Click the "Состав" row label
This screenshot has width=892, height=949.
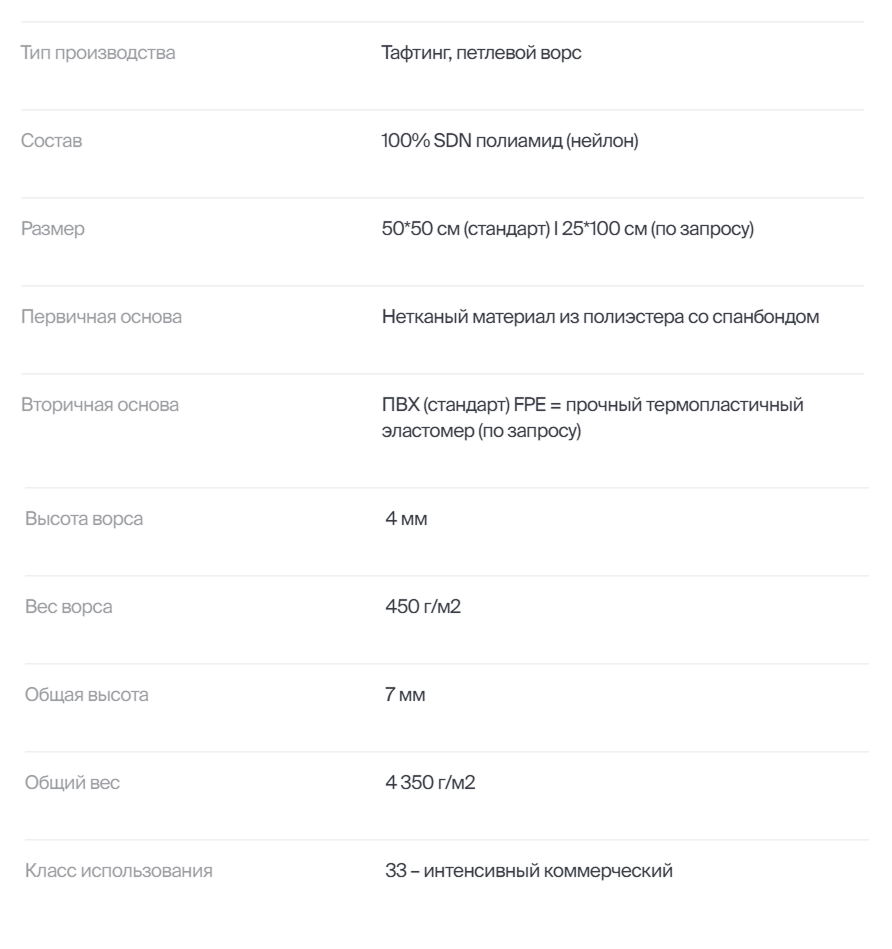[52, 141]
